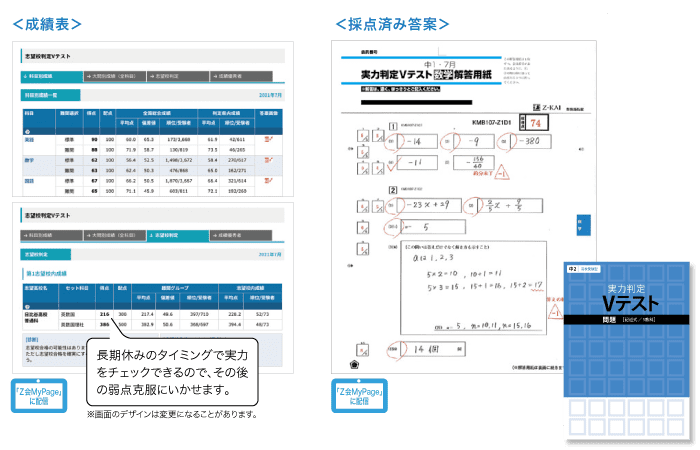Click the score 65 in the 国語 難関 row
This screenshot has height=450, width=700.
94,191
